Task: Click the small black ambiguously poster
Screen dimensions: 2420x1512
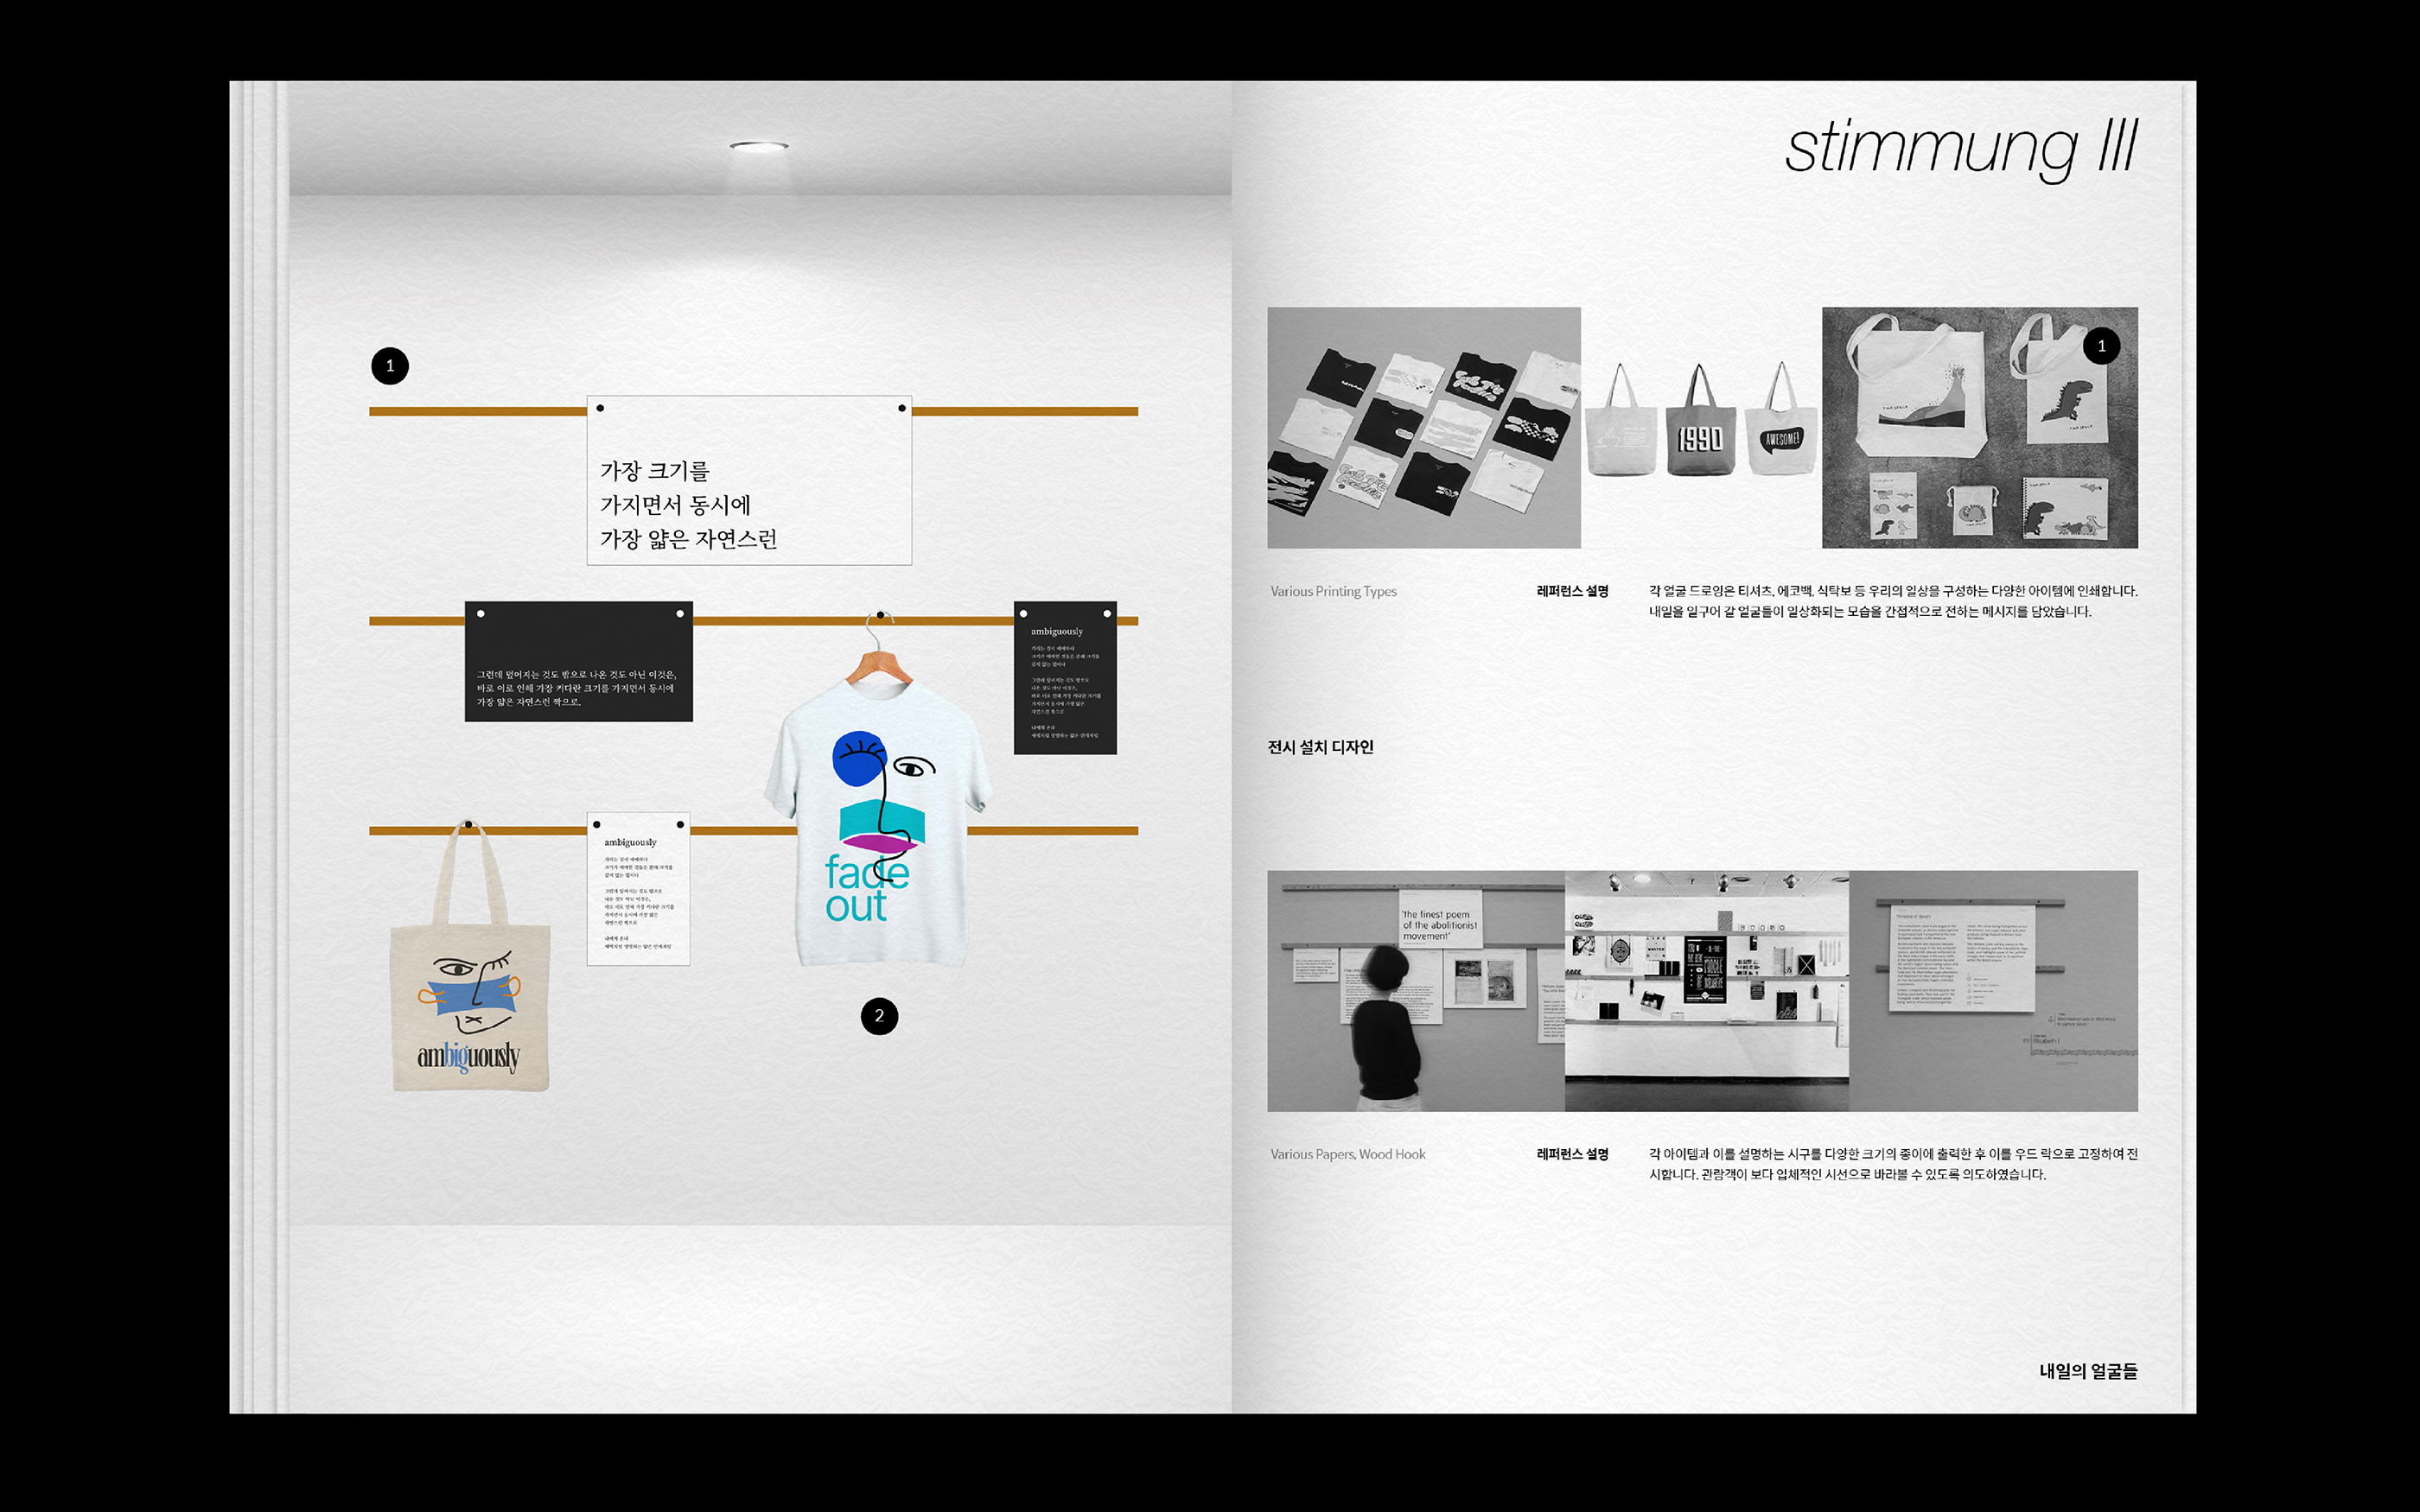Action: (1064, 678)
